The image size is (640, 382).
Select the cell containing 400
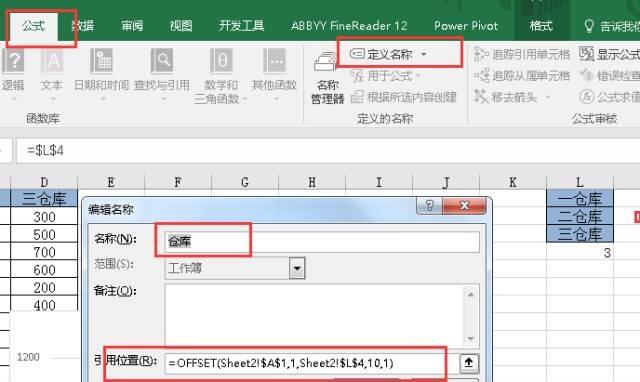[44, 305]
